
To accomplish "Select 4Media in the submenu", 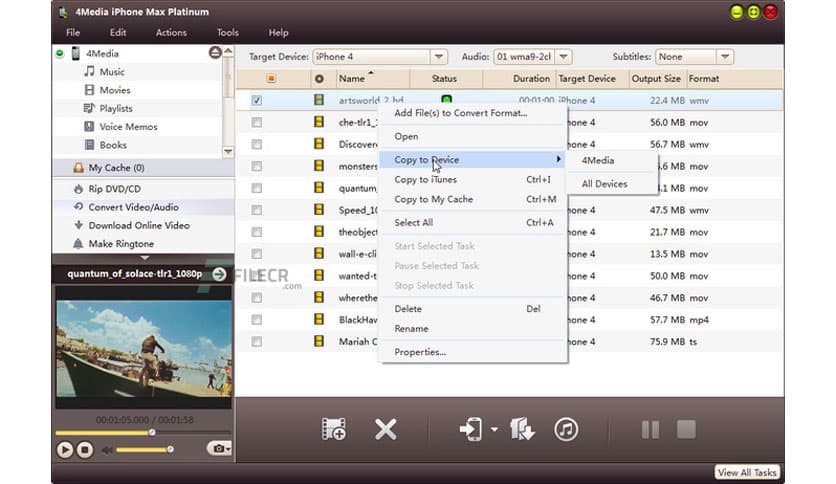I will [x=612, y=160].
